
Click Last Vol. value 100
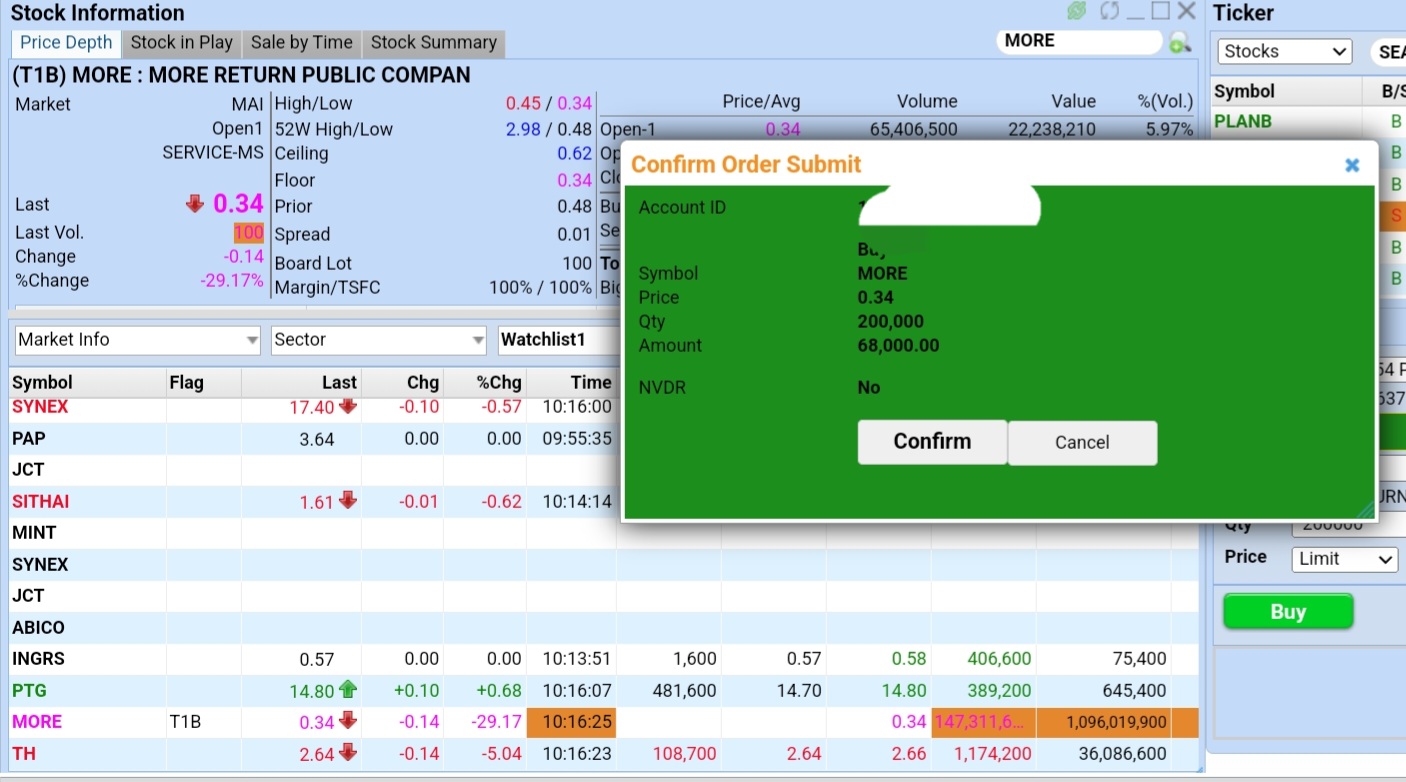(248, 232)
